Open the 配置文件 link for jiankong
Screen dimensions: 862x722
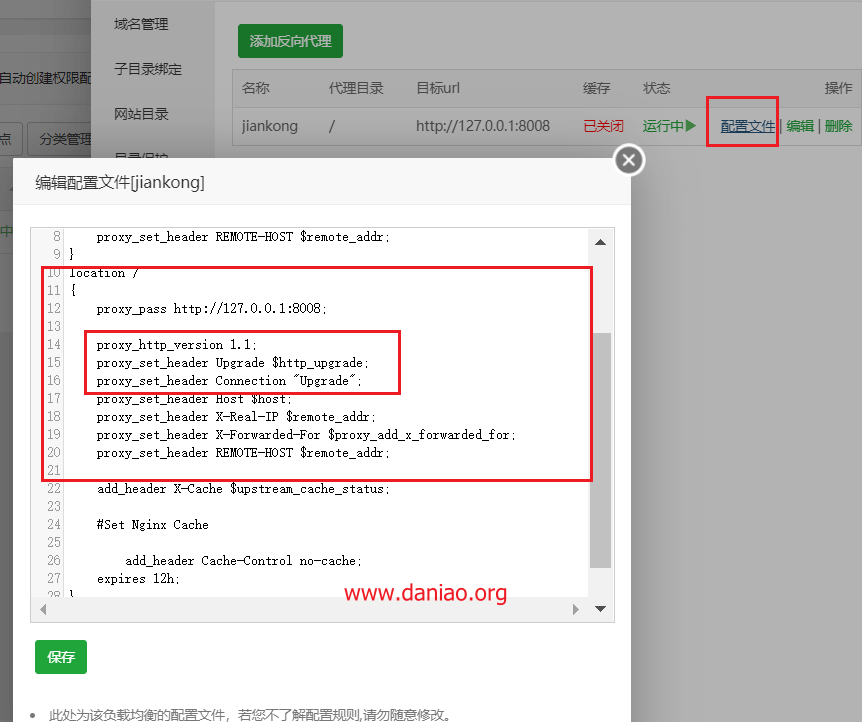748,126
